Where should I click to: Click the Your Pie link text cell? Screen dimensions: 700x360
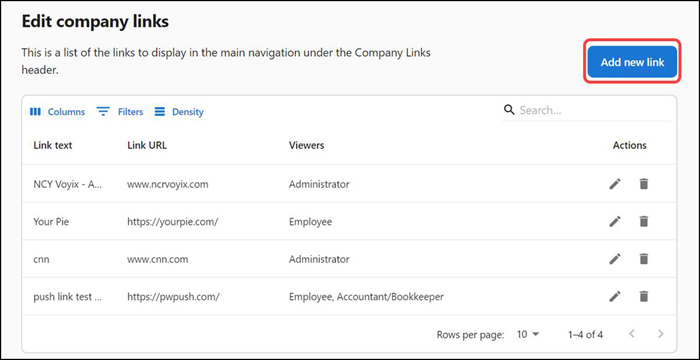click(x=51, y=222)
